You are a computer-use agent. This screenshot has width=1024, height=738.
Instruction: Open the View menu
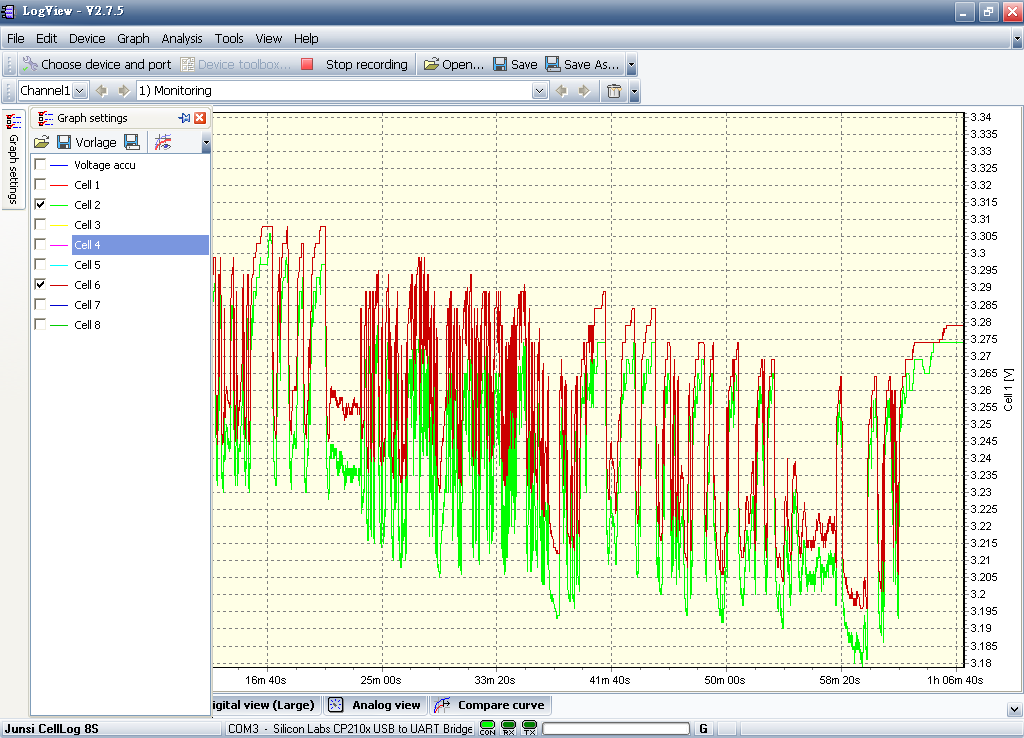click(x=268, y=39)
